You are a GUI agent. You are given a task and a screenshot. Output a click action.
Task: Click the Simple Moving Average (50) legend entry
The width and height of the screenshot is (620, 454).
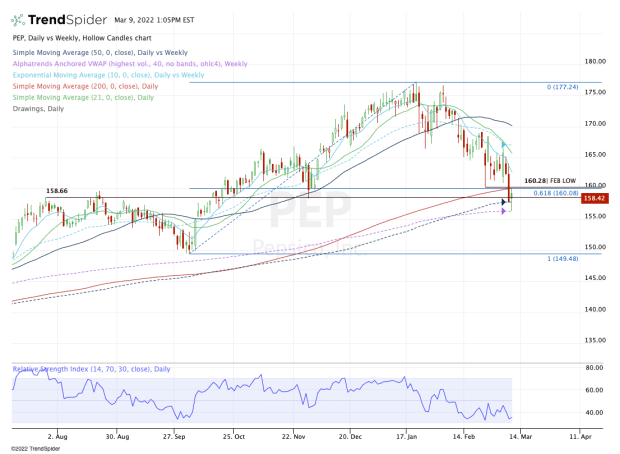click(100, 53)
